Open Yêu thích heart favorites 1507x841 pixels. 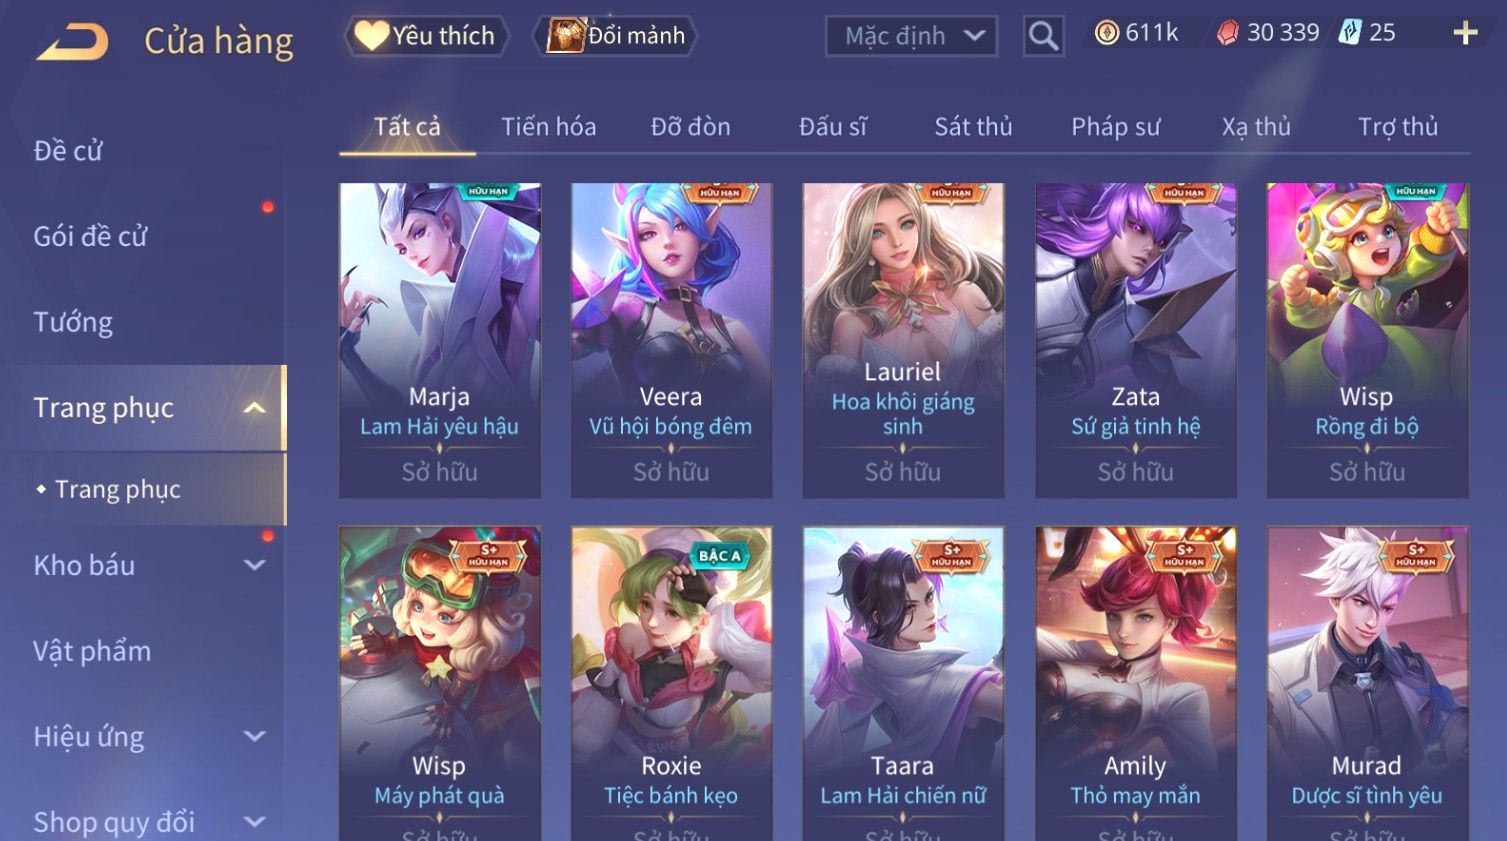pos(426,36)
